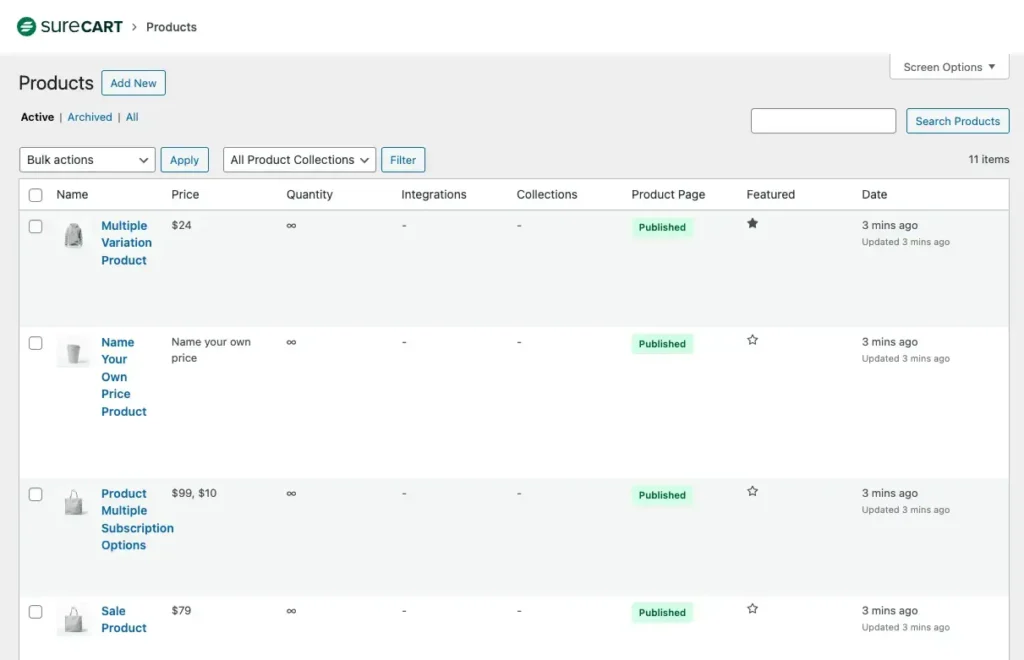Click the Add New button

point(133,83)
